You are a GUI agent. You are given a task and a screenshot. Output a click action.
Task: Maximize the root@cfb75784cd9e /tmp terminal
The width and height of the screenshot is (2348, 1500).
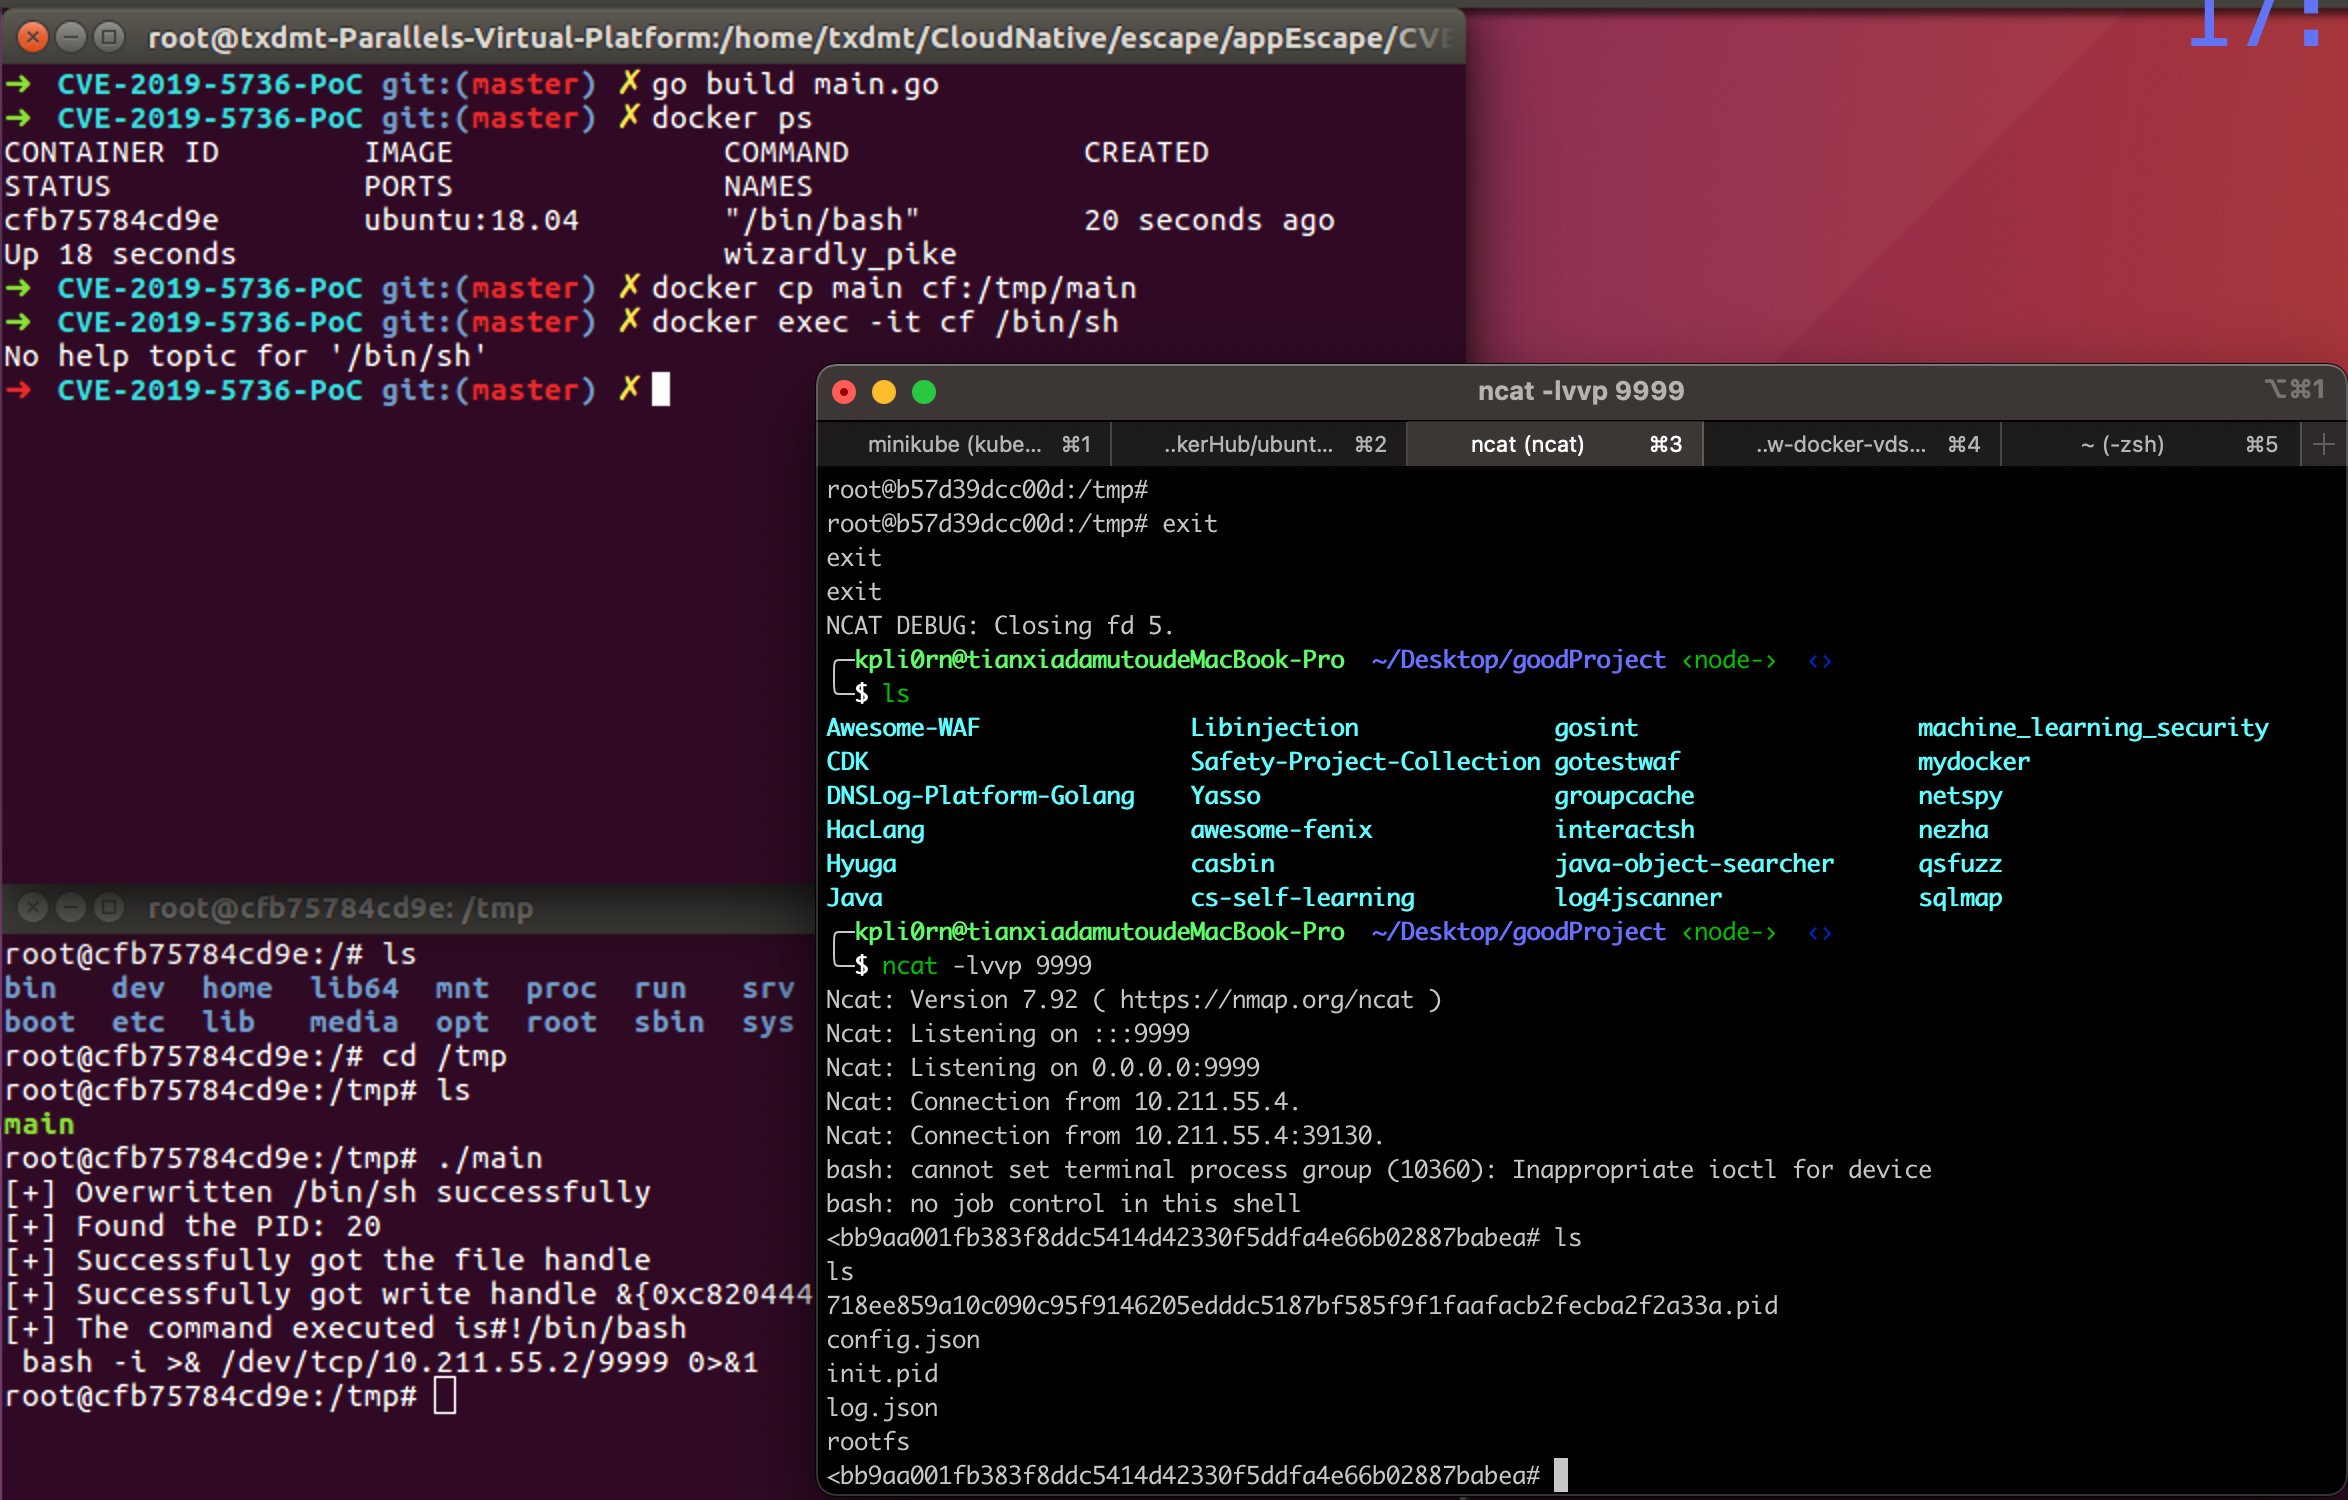(108, 908)
